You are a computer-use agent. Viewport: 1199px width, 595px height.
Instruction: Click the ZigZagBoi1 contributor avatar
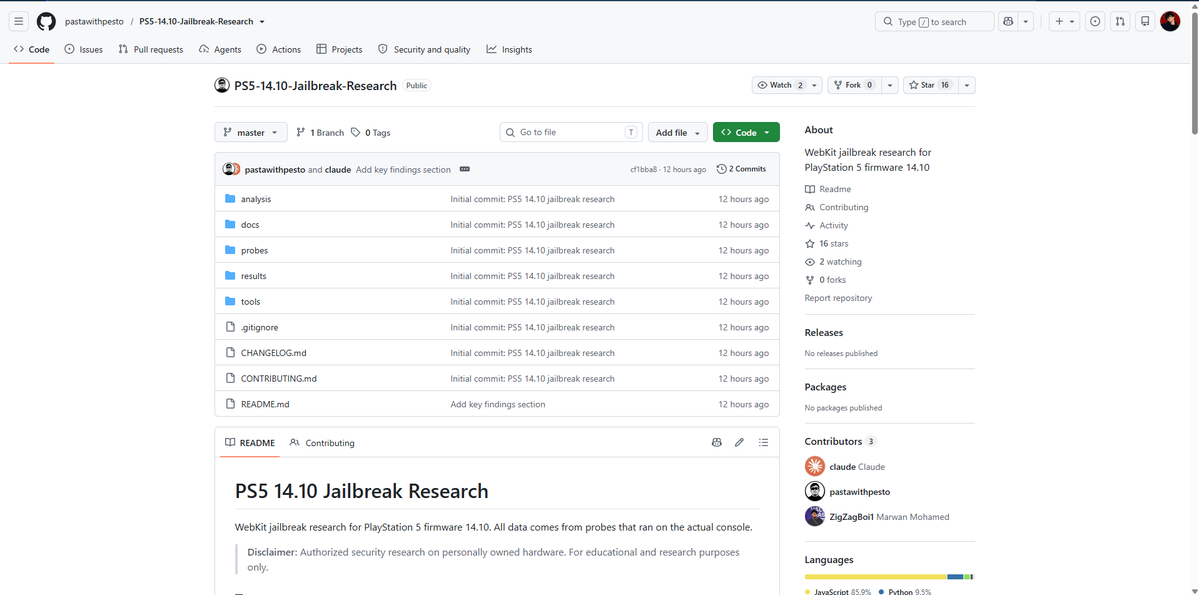pos(815,516)
